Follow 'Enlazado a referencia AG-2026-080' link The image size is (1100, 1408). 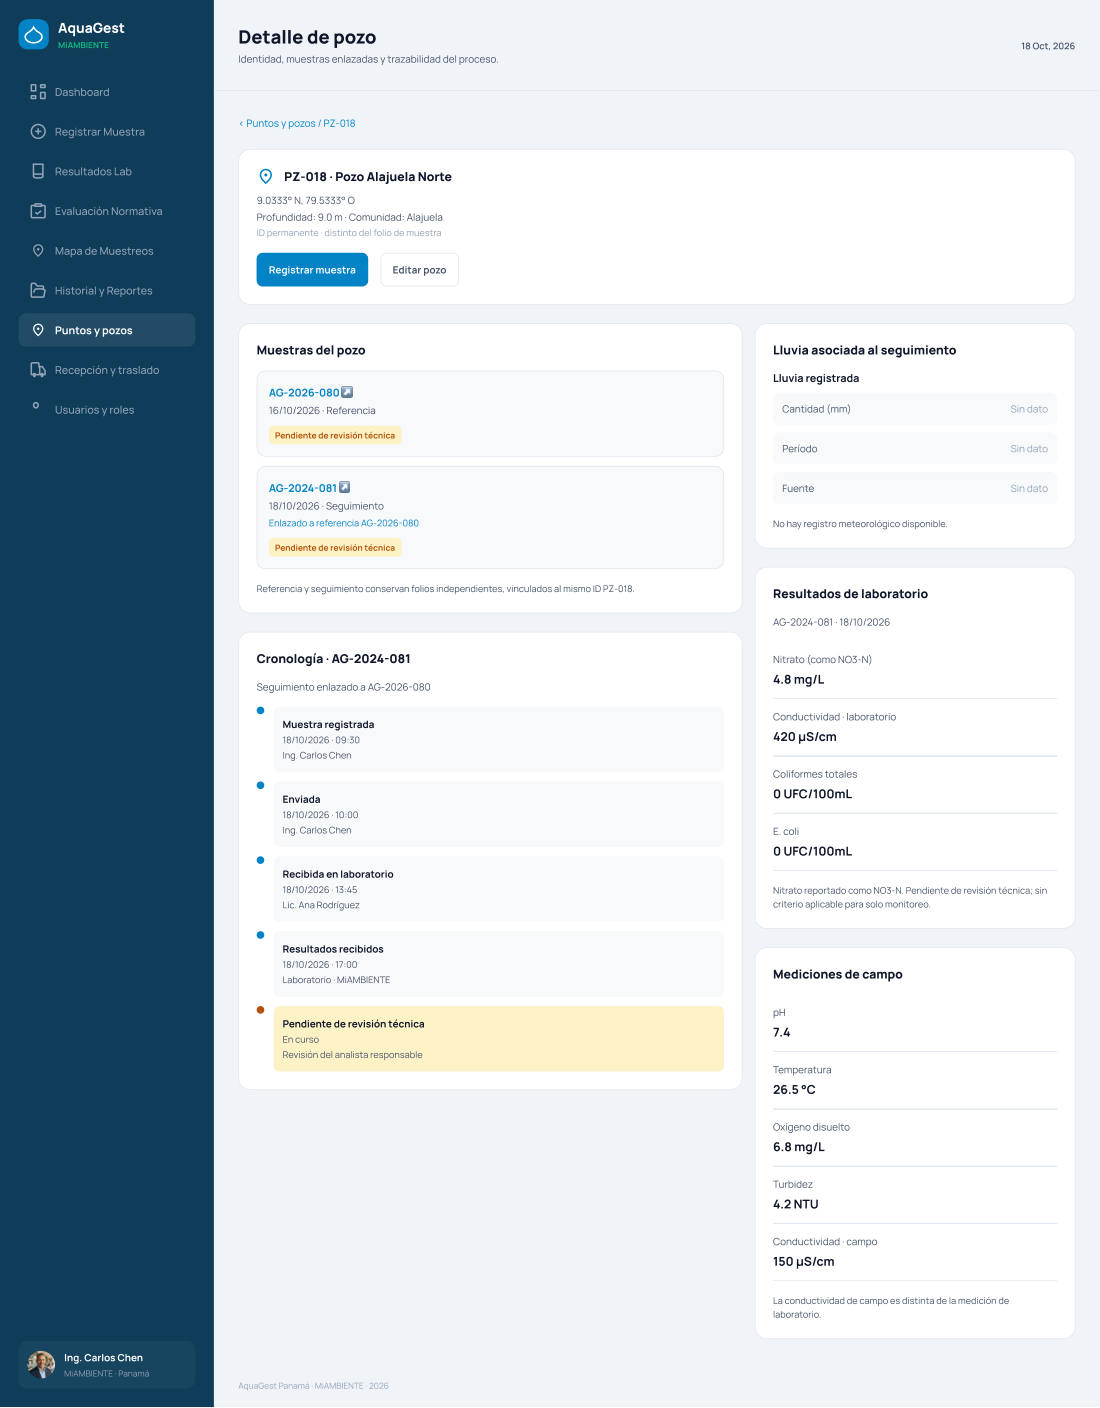point(344,523)
